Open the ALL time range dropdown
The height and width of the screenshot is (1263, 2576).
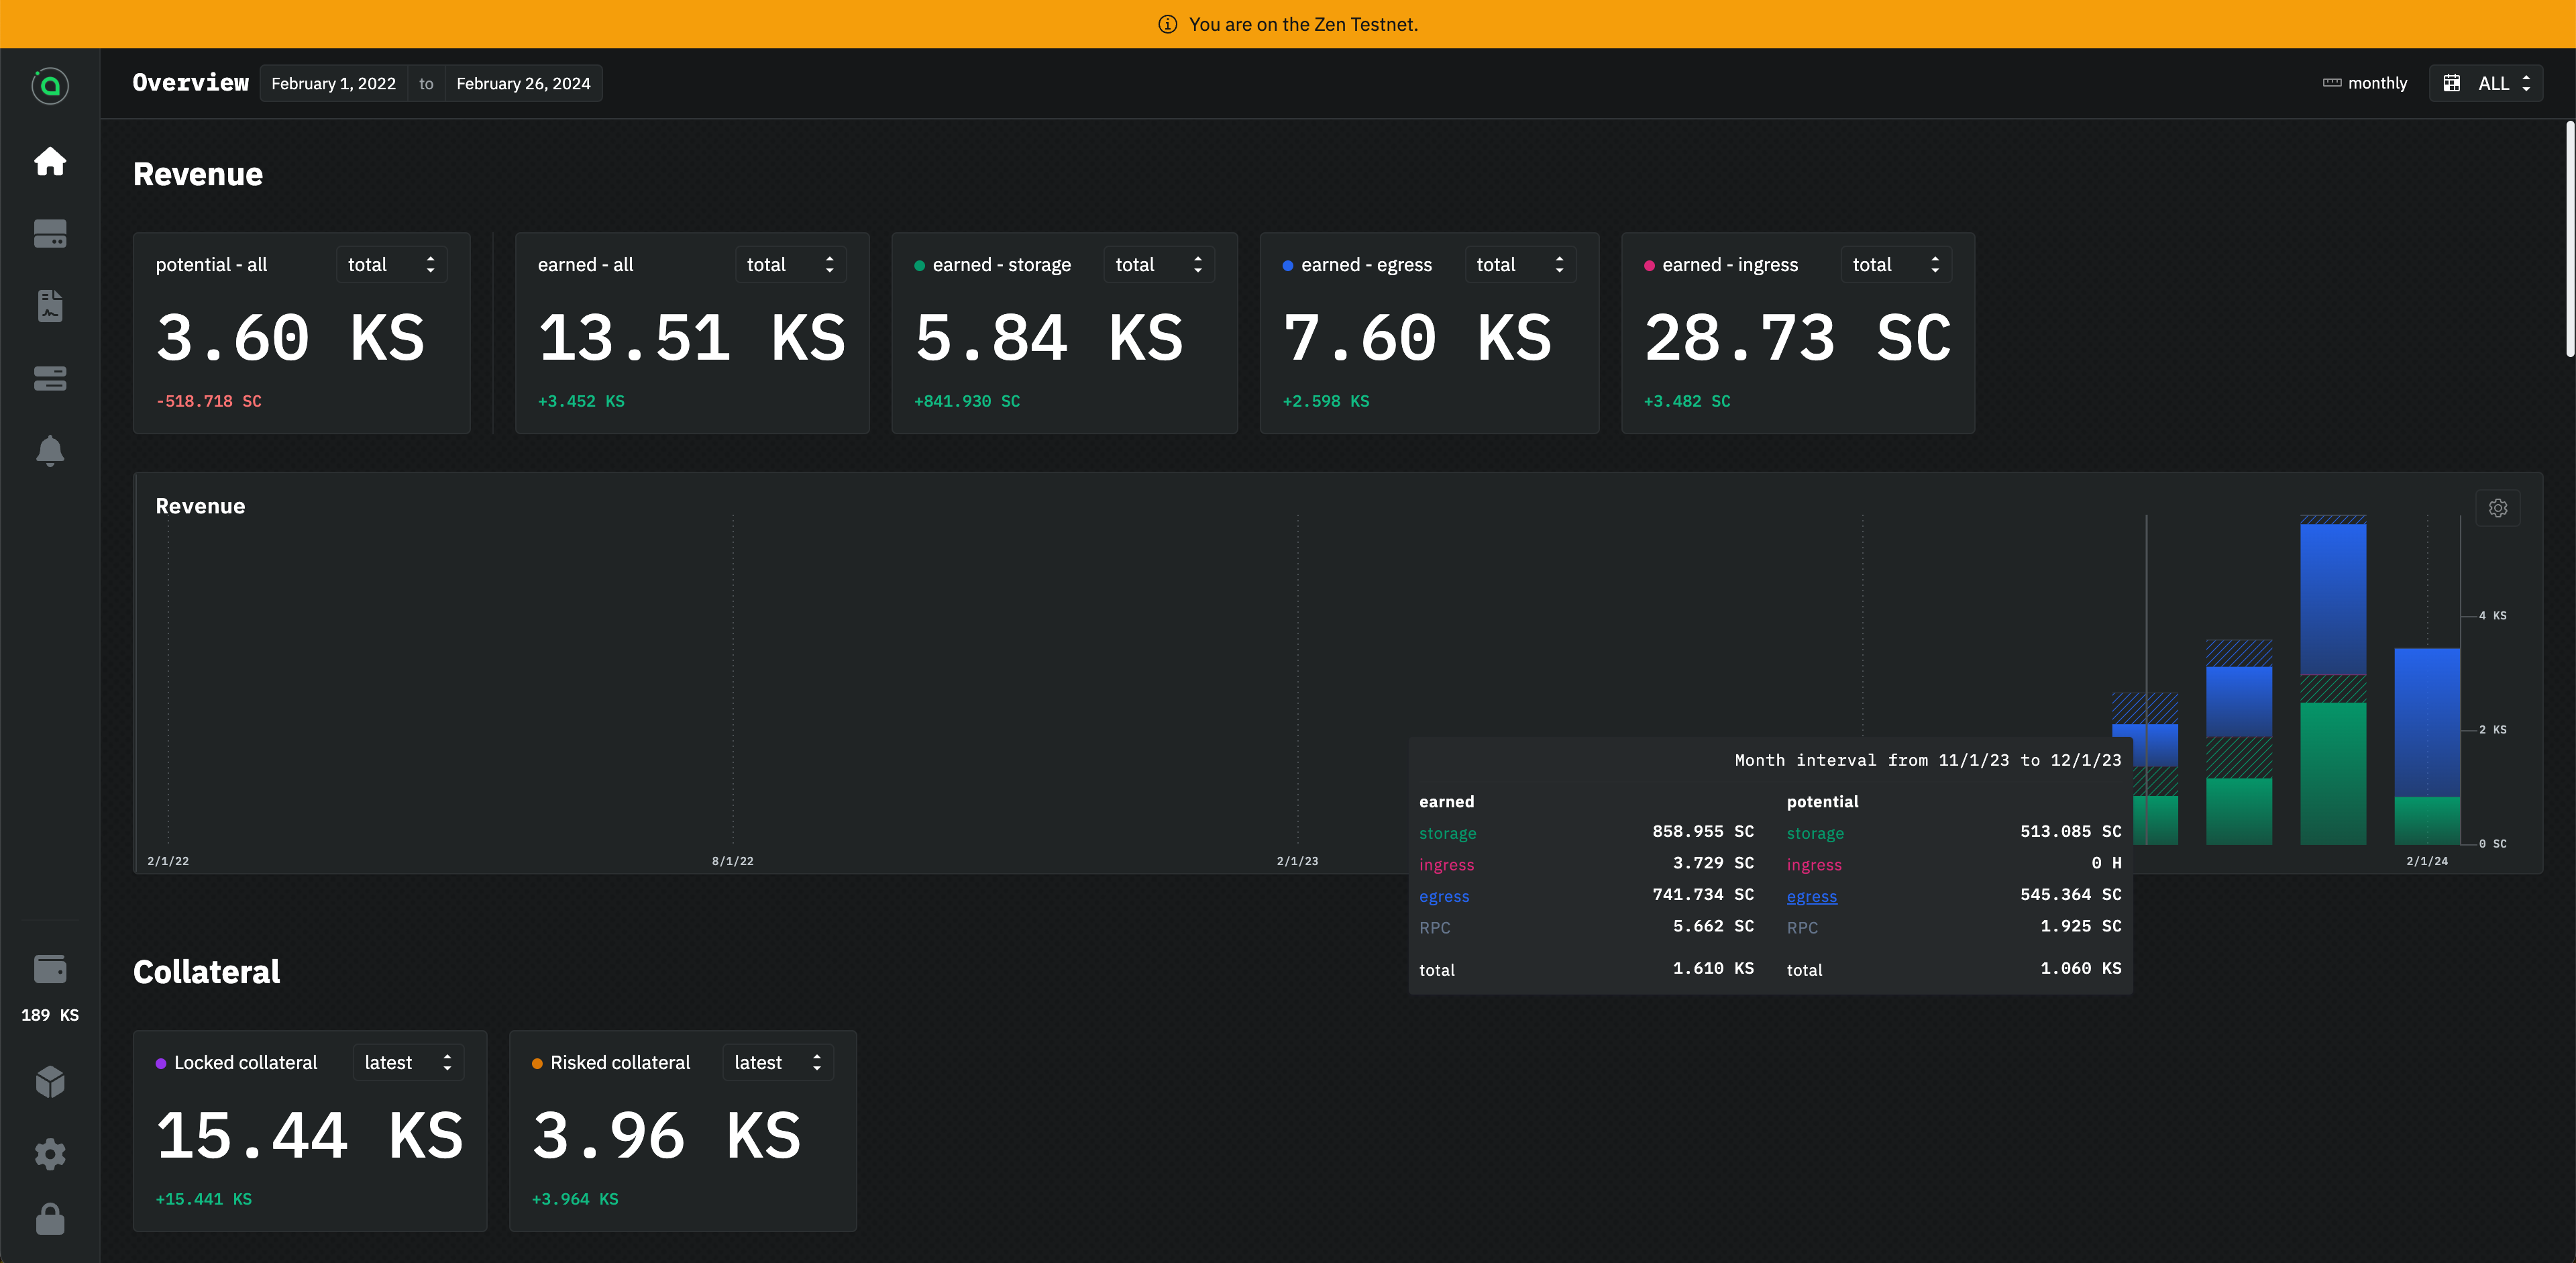(2486, 83)
